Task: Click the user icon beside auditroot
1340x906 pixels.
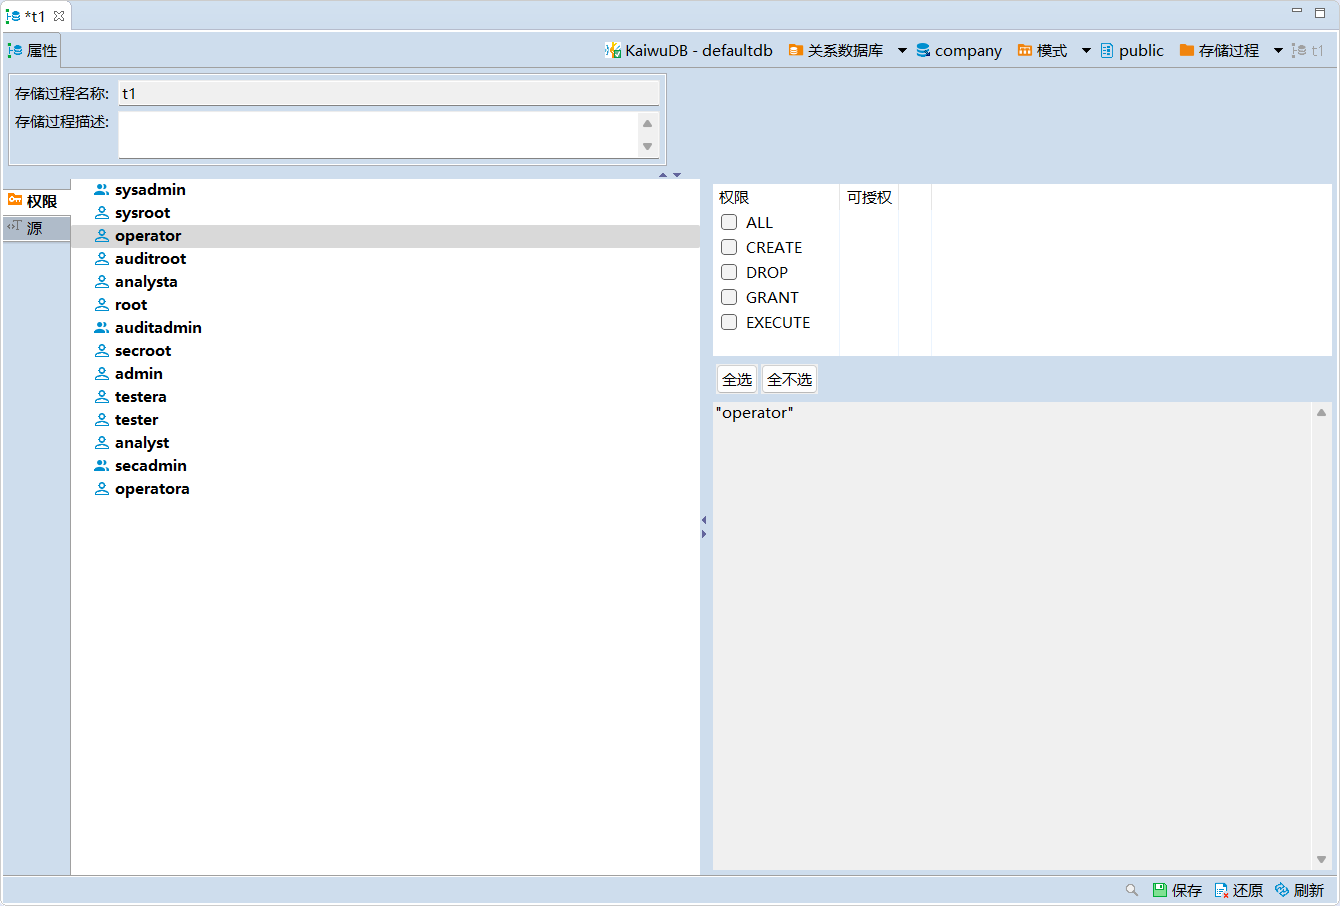Action: [102, 259]
